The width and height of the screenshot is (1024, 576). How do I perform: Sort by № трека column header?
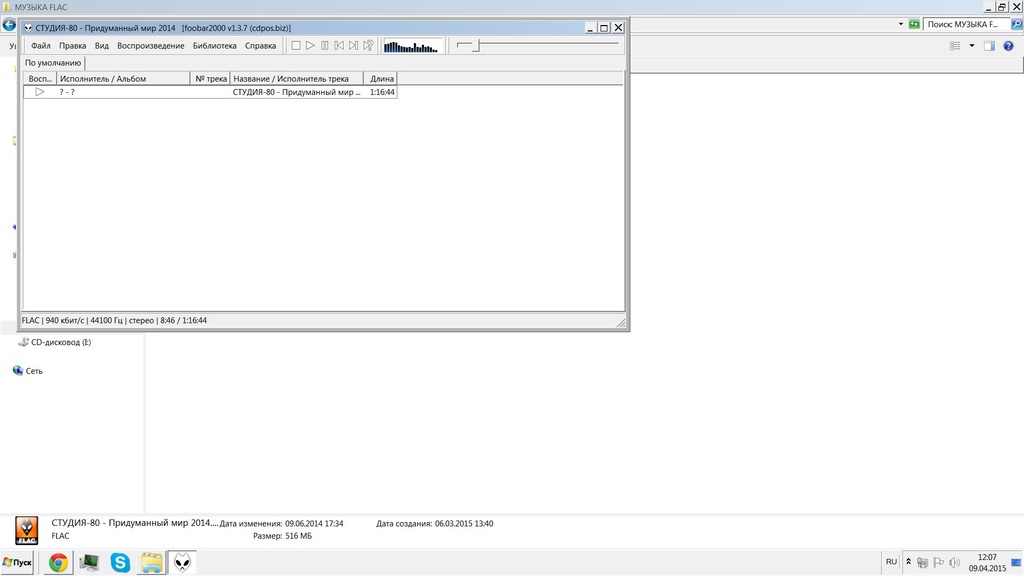[210, 78]
